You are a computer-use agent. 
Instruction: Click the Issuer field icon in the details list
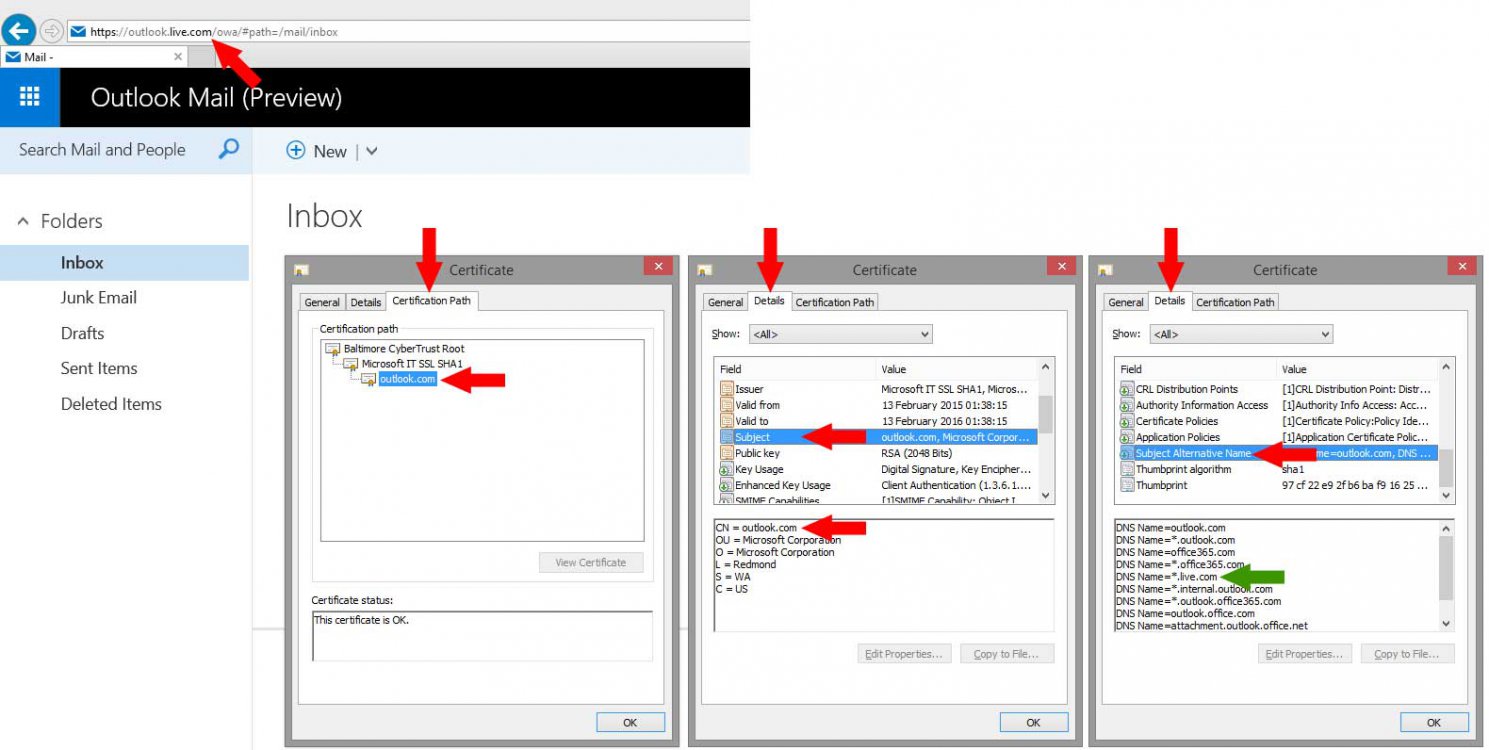pyautogui.click(x=727, y=389)
